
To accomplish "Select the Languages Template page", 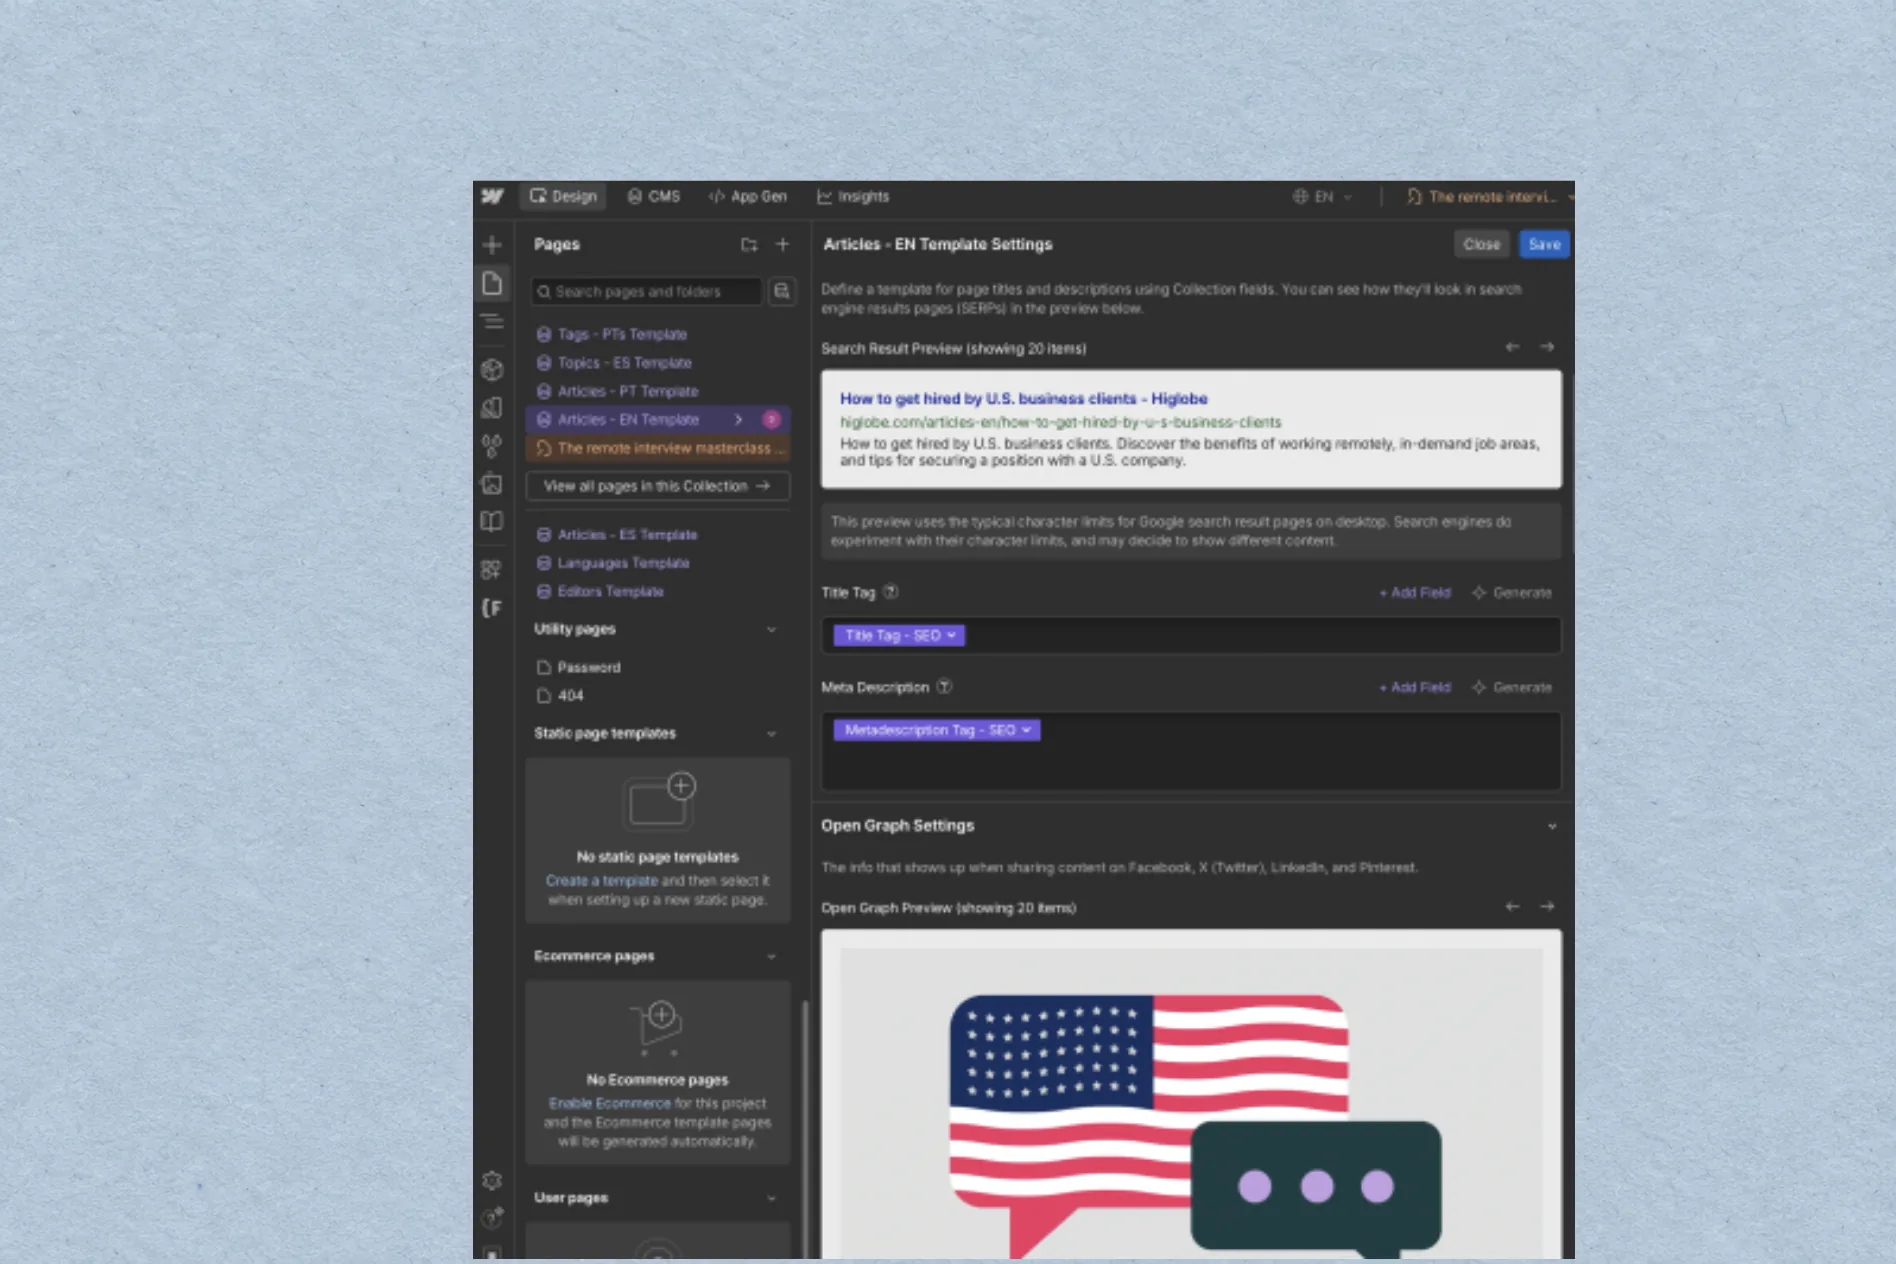I will (657, 563).
